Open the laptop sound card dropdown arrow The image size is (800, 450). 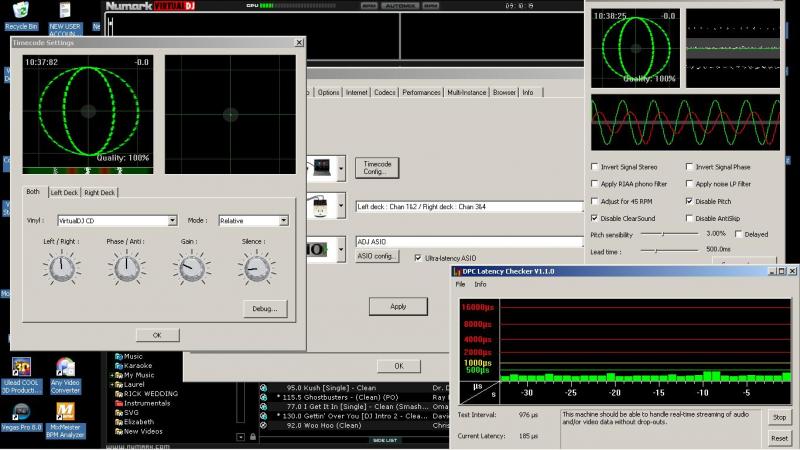341,168
